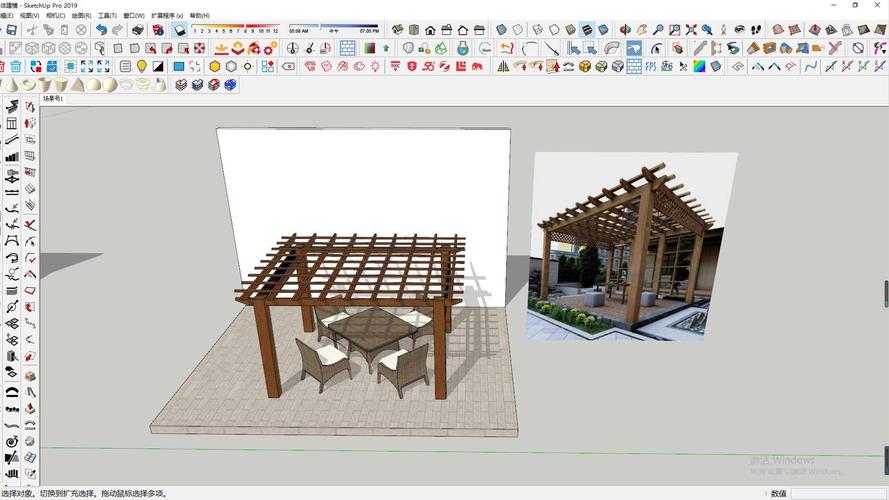Click brick wall icon beside gradient square

pos(347,48)
